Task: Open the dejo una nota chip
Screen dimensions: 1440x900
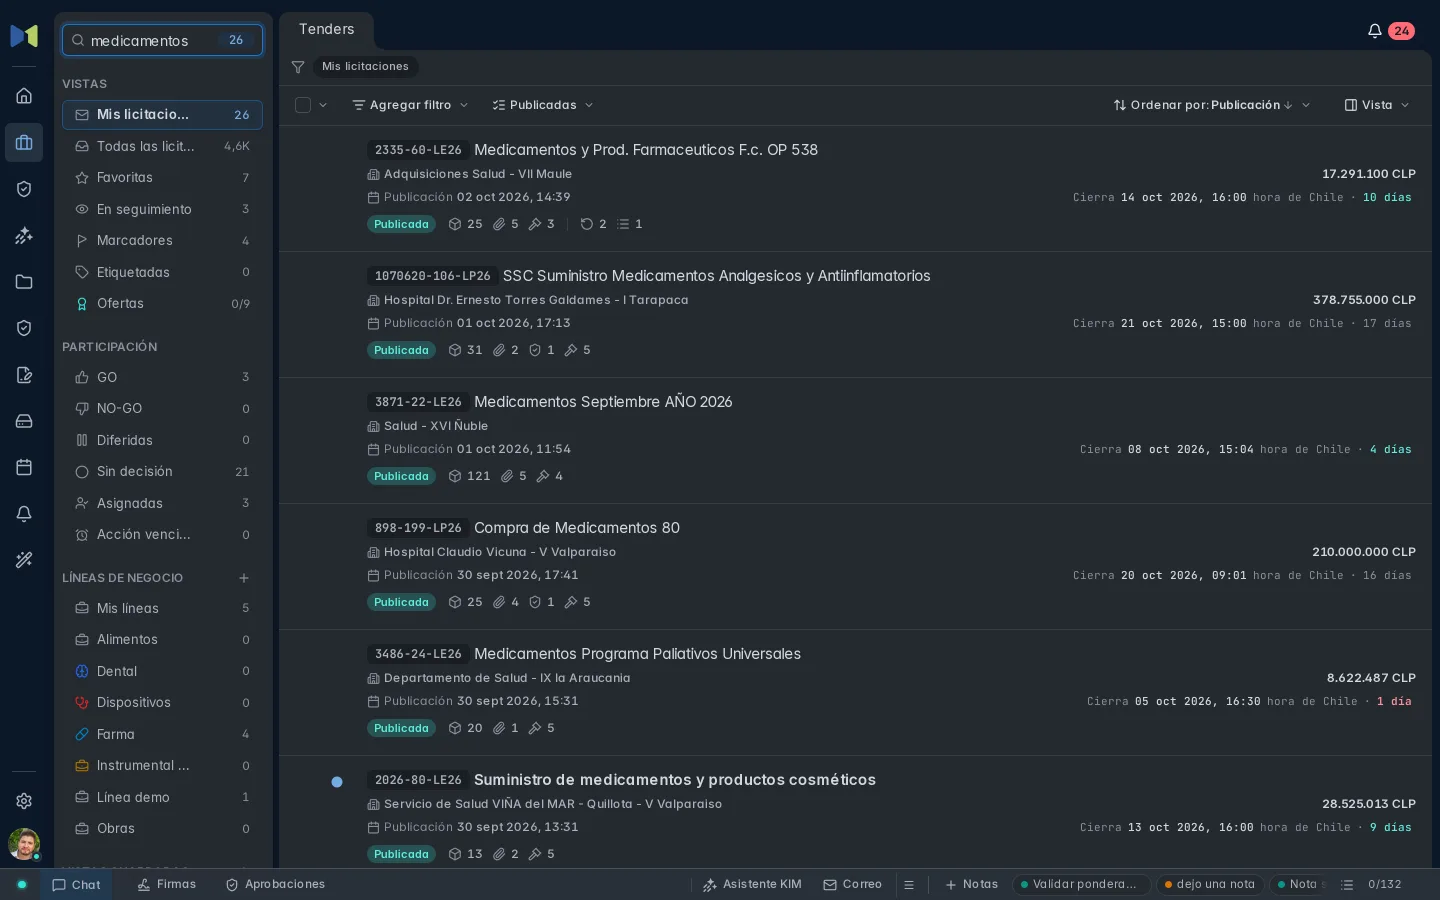Action: (1209, 885)
